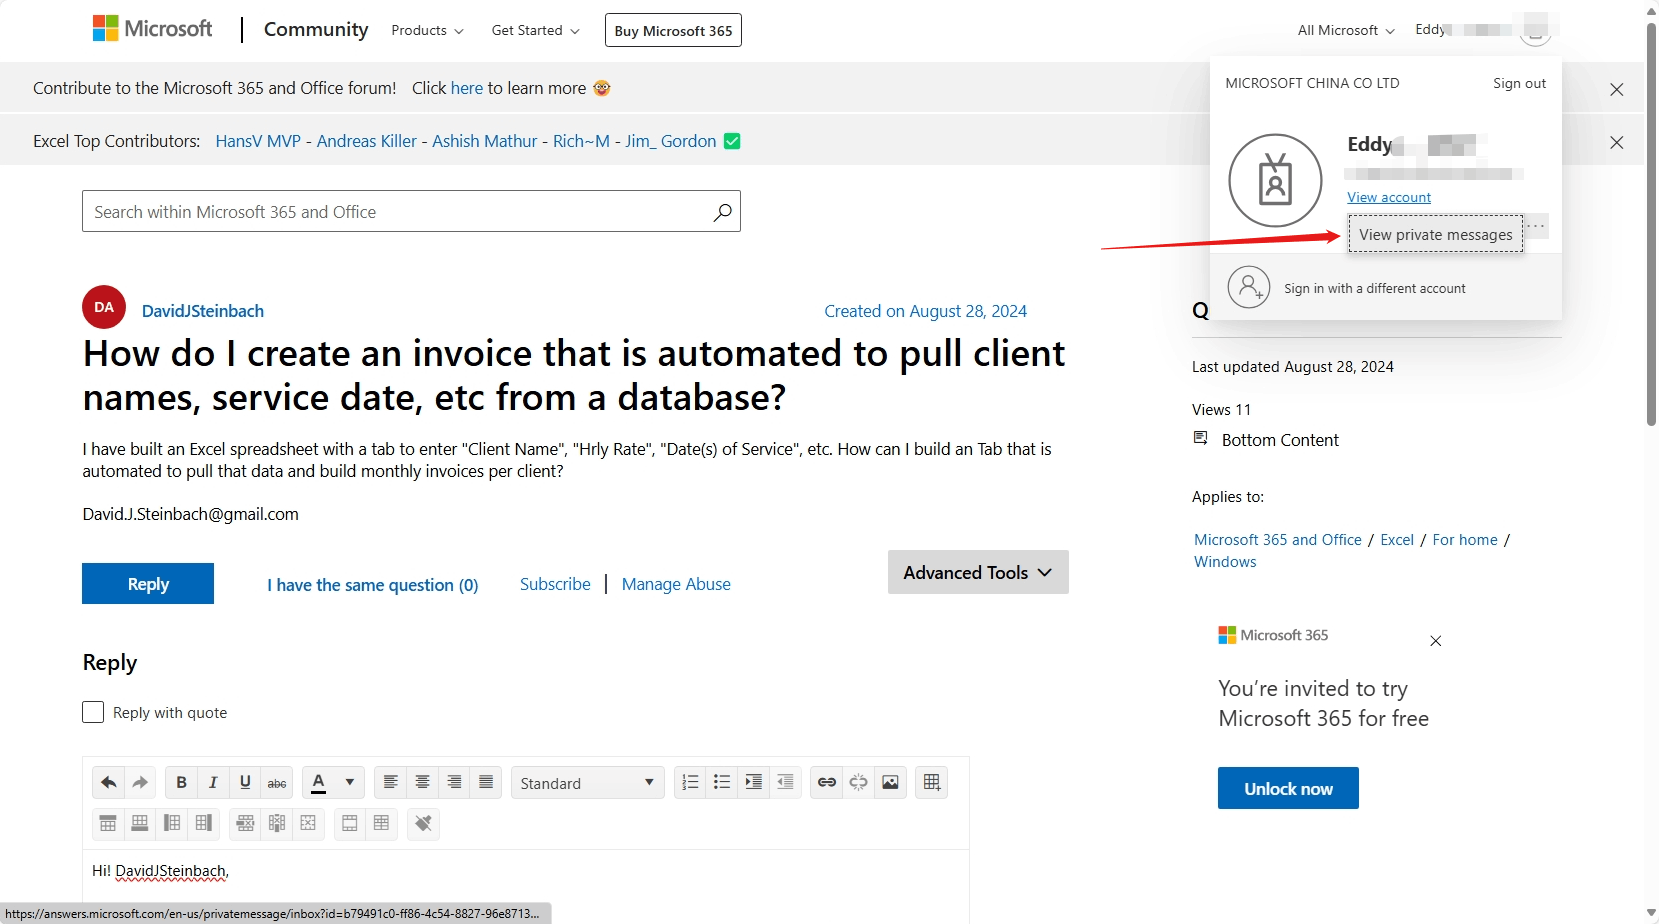The image size is (1659, 924).
Task: Click I have the same question link
Action: [373, 585]
